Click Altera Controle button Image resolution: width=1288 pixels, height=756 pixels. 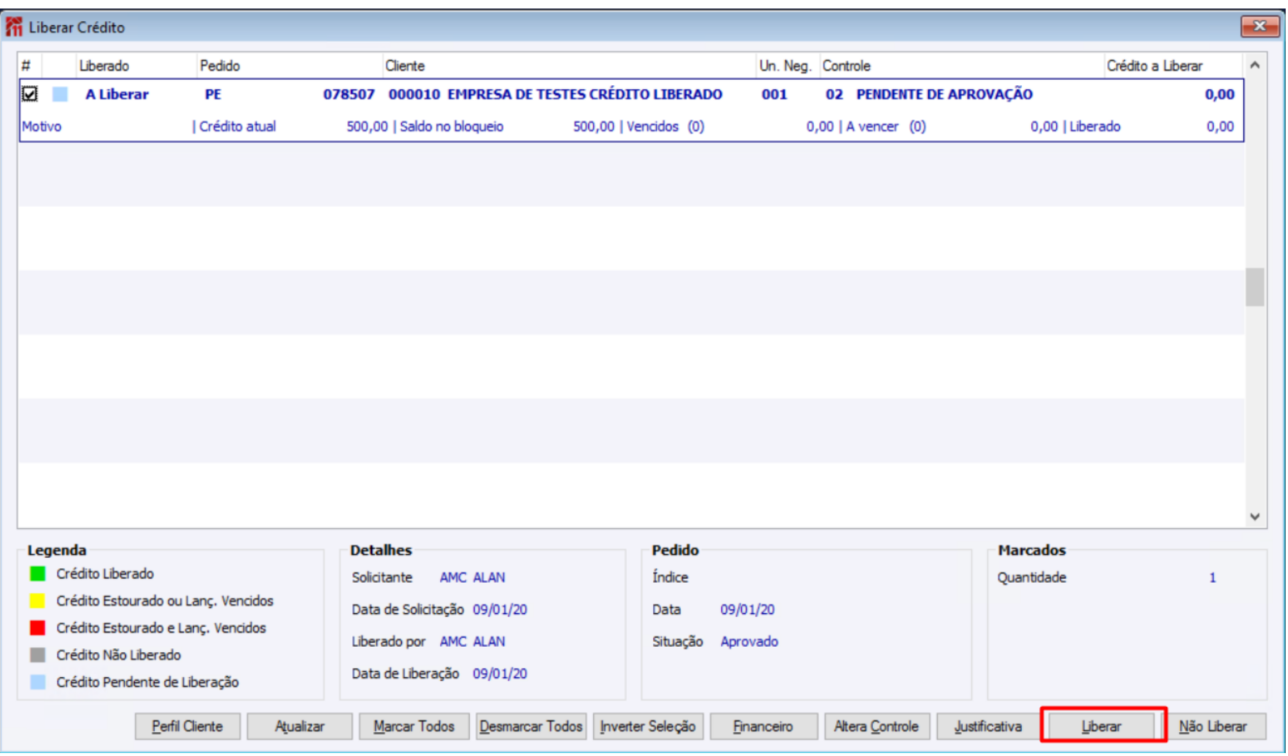tap(876, 727)
